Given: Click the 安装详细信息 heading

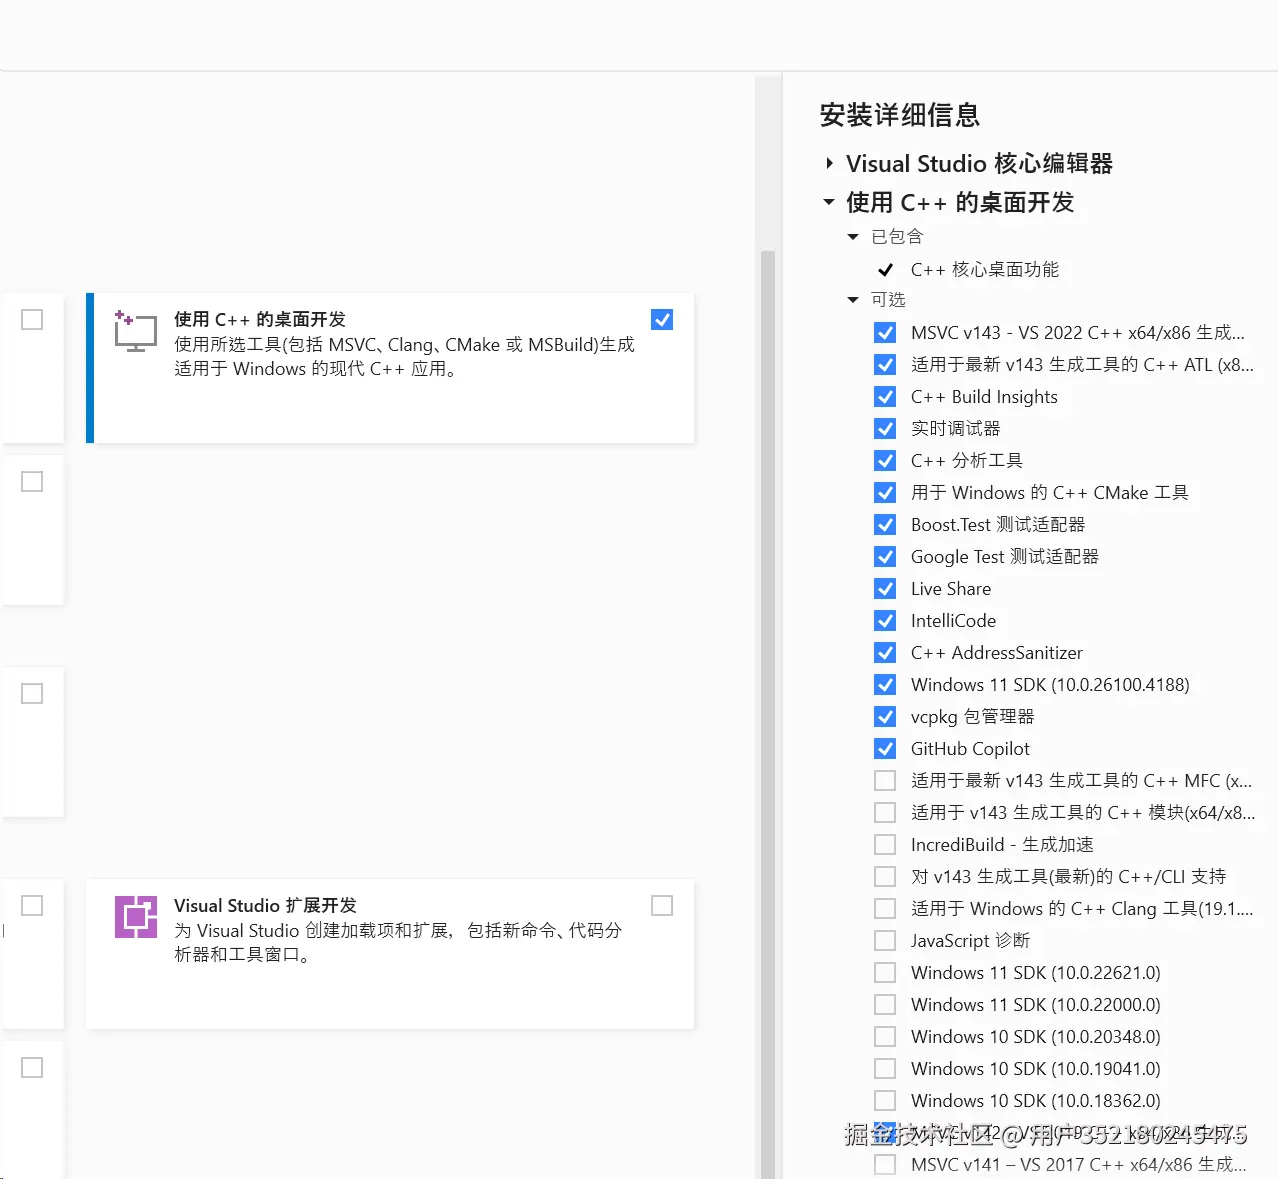Looking at the screenshot, I should [900, 115].
